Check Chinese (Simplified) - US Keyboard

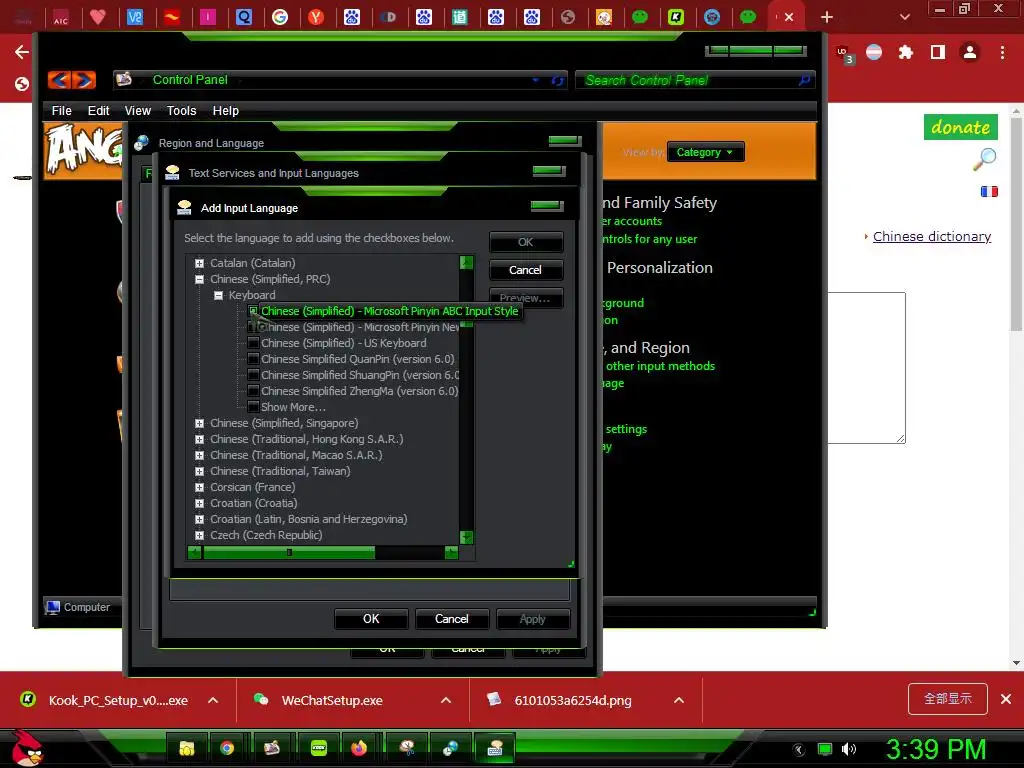point(253,343)
